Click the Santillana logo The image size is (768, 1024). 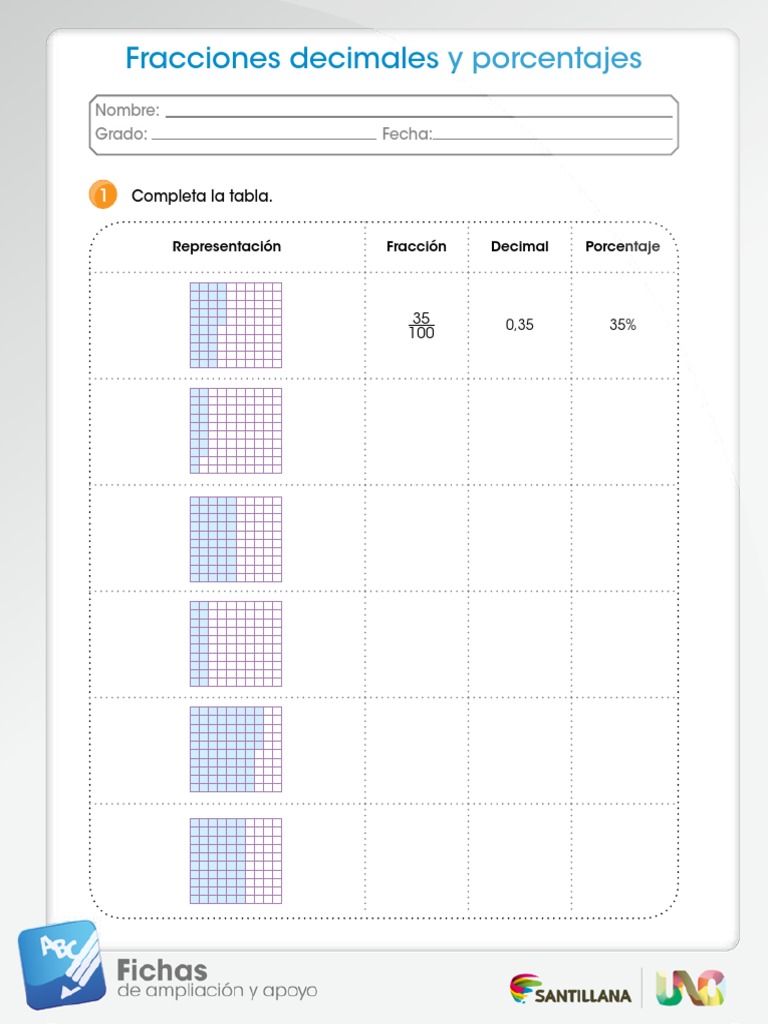coord(571,989)
